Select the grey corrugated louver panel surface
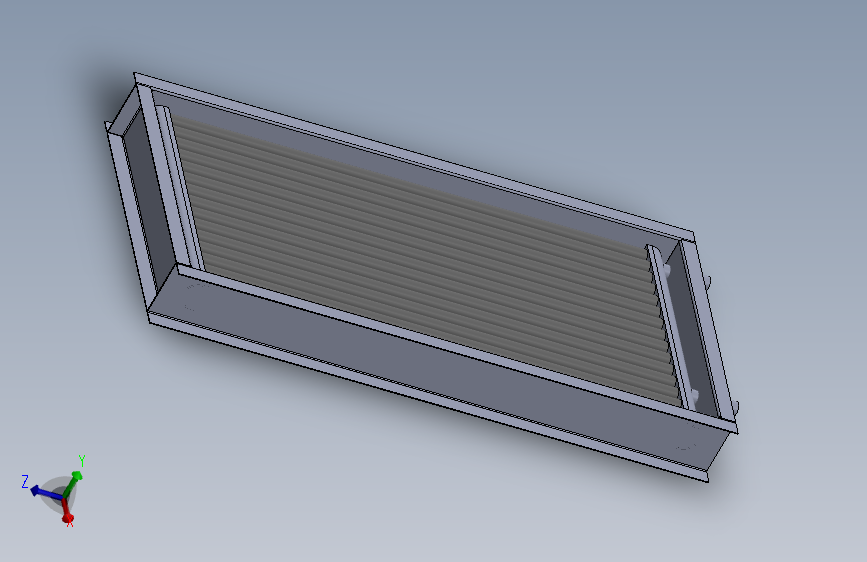Image resolution: width=867 pixels, height=562 pixels. [x=426, y=259]
